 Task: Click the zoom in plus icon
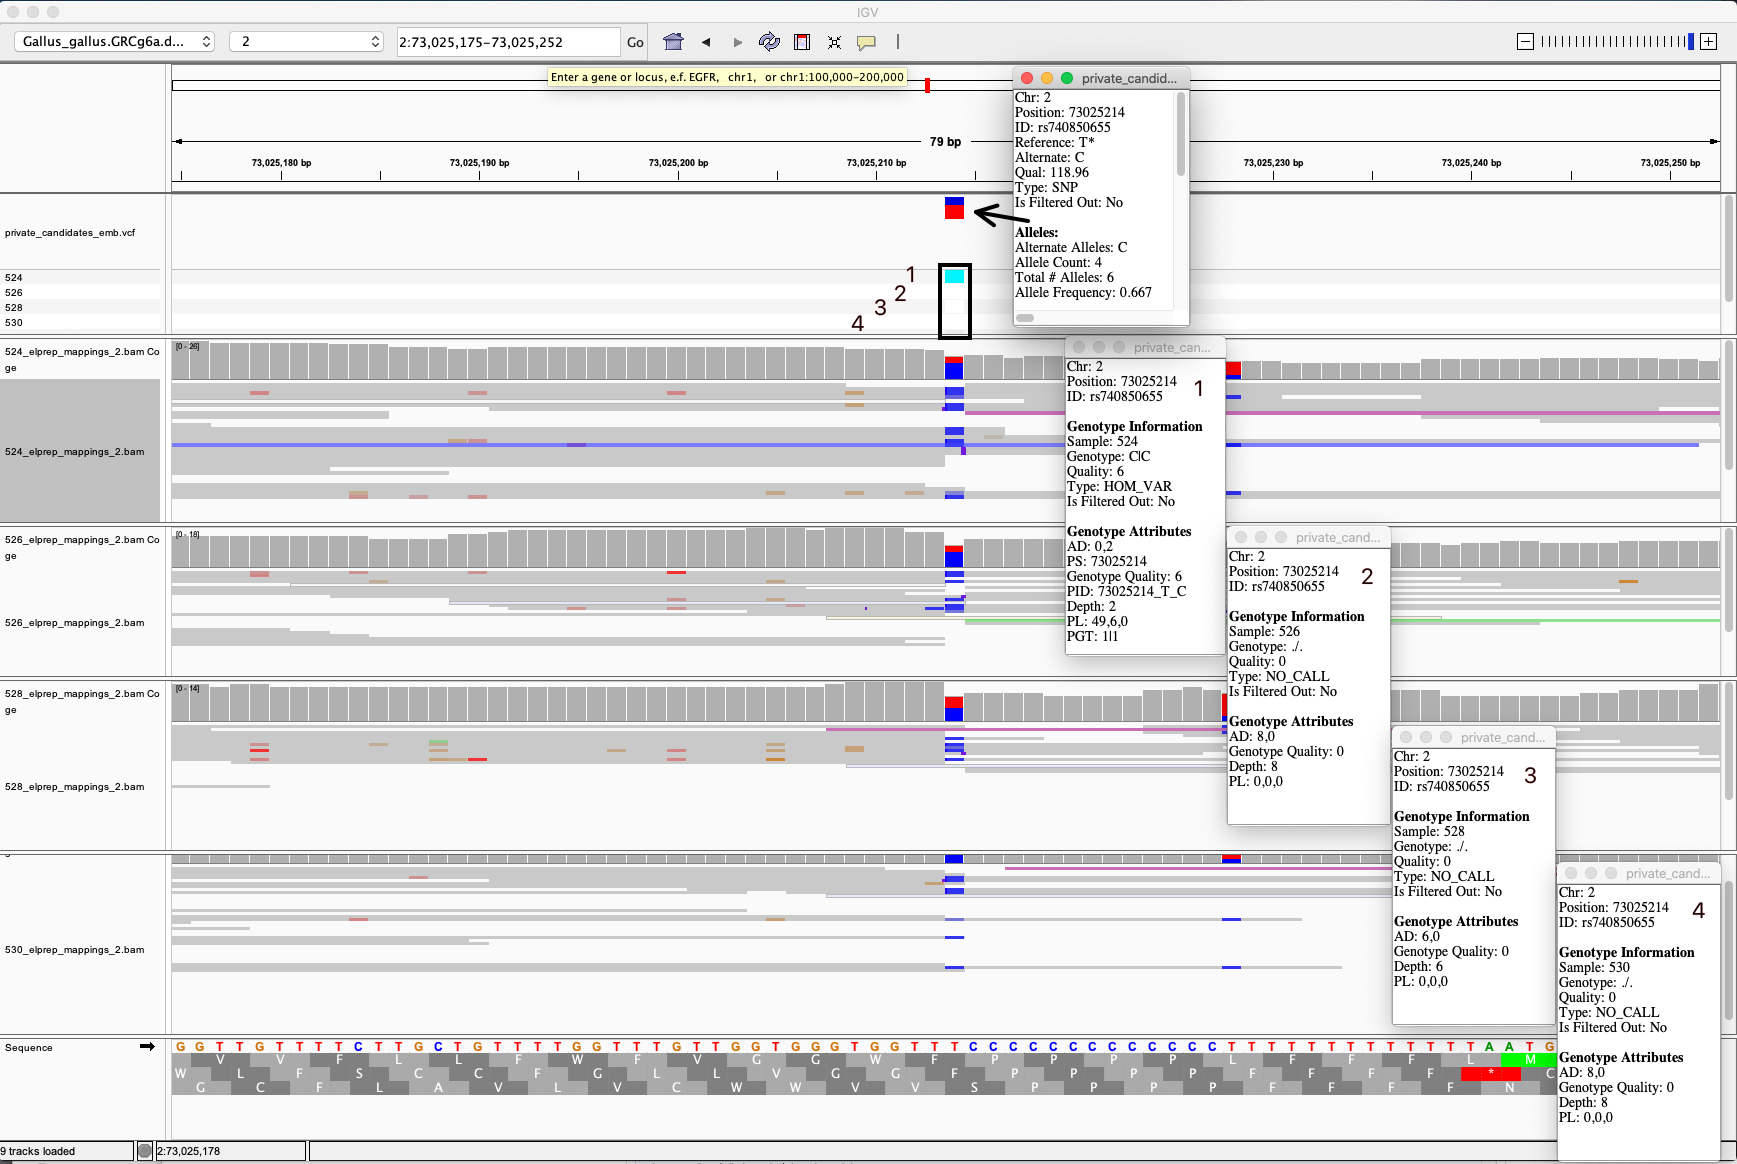point(1709,42)
